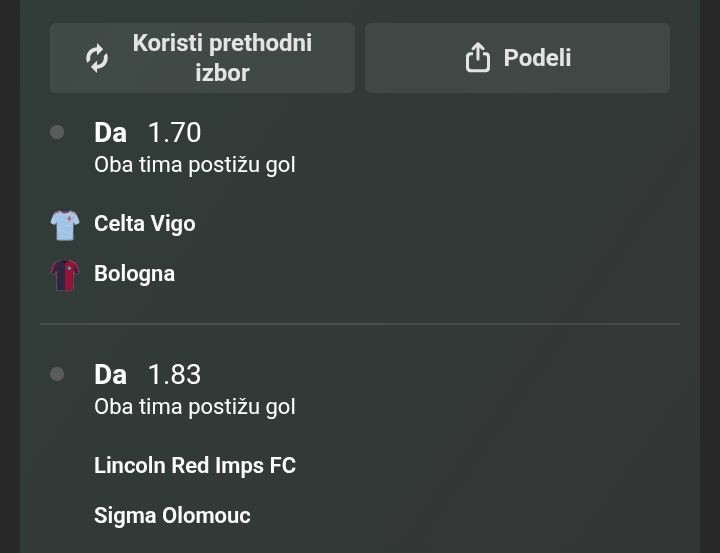The image size is (720, 553).
Task: Click the divider line below Bologna
Action: point(360,324)
